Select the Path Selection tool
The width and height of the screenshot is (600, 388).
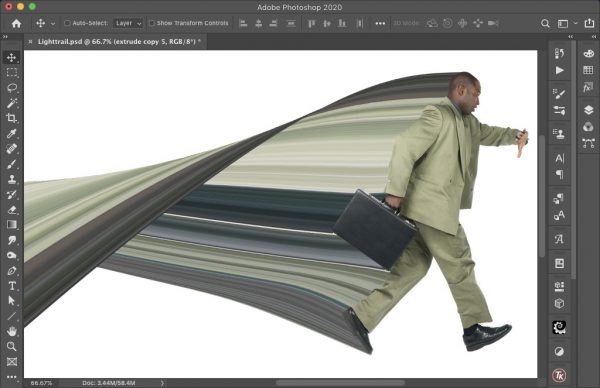click(11, 301)
